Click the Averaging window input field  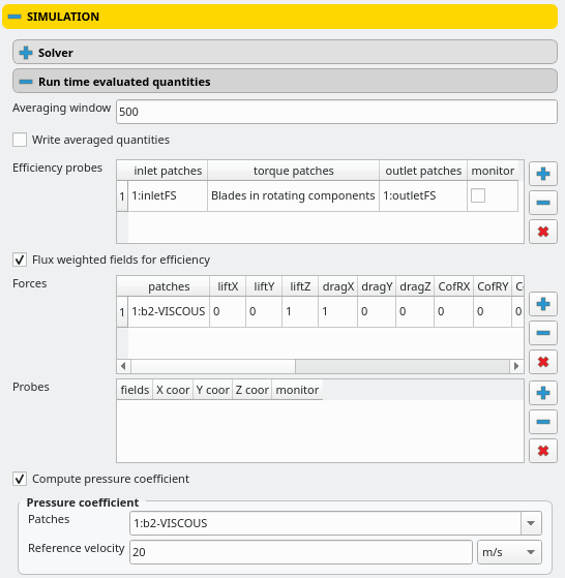336,112
